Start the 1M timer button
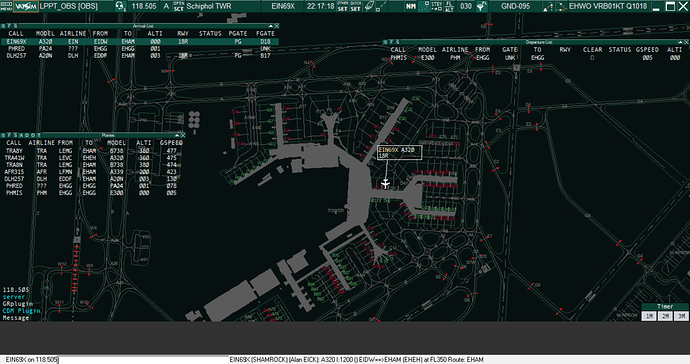The width and height of the screenshot is (690, 364). 649,316
